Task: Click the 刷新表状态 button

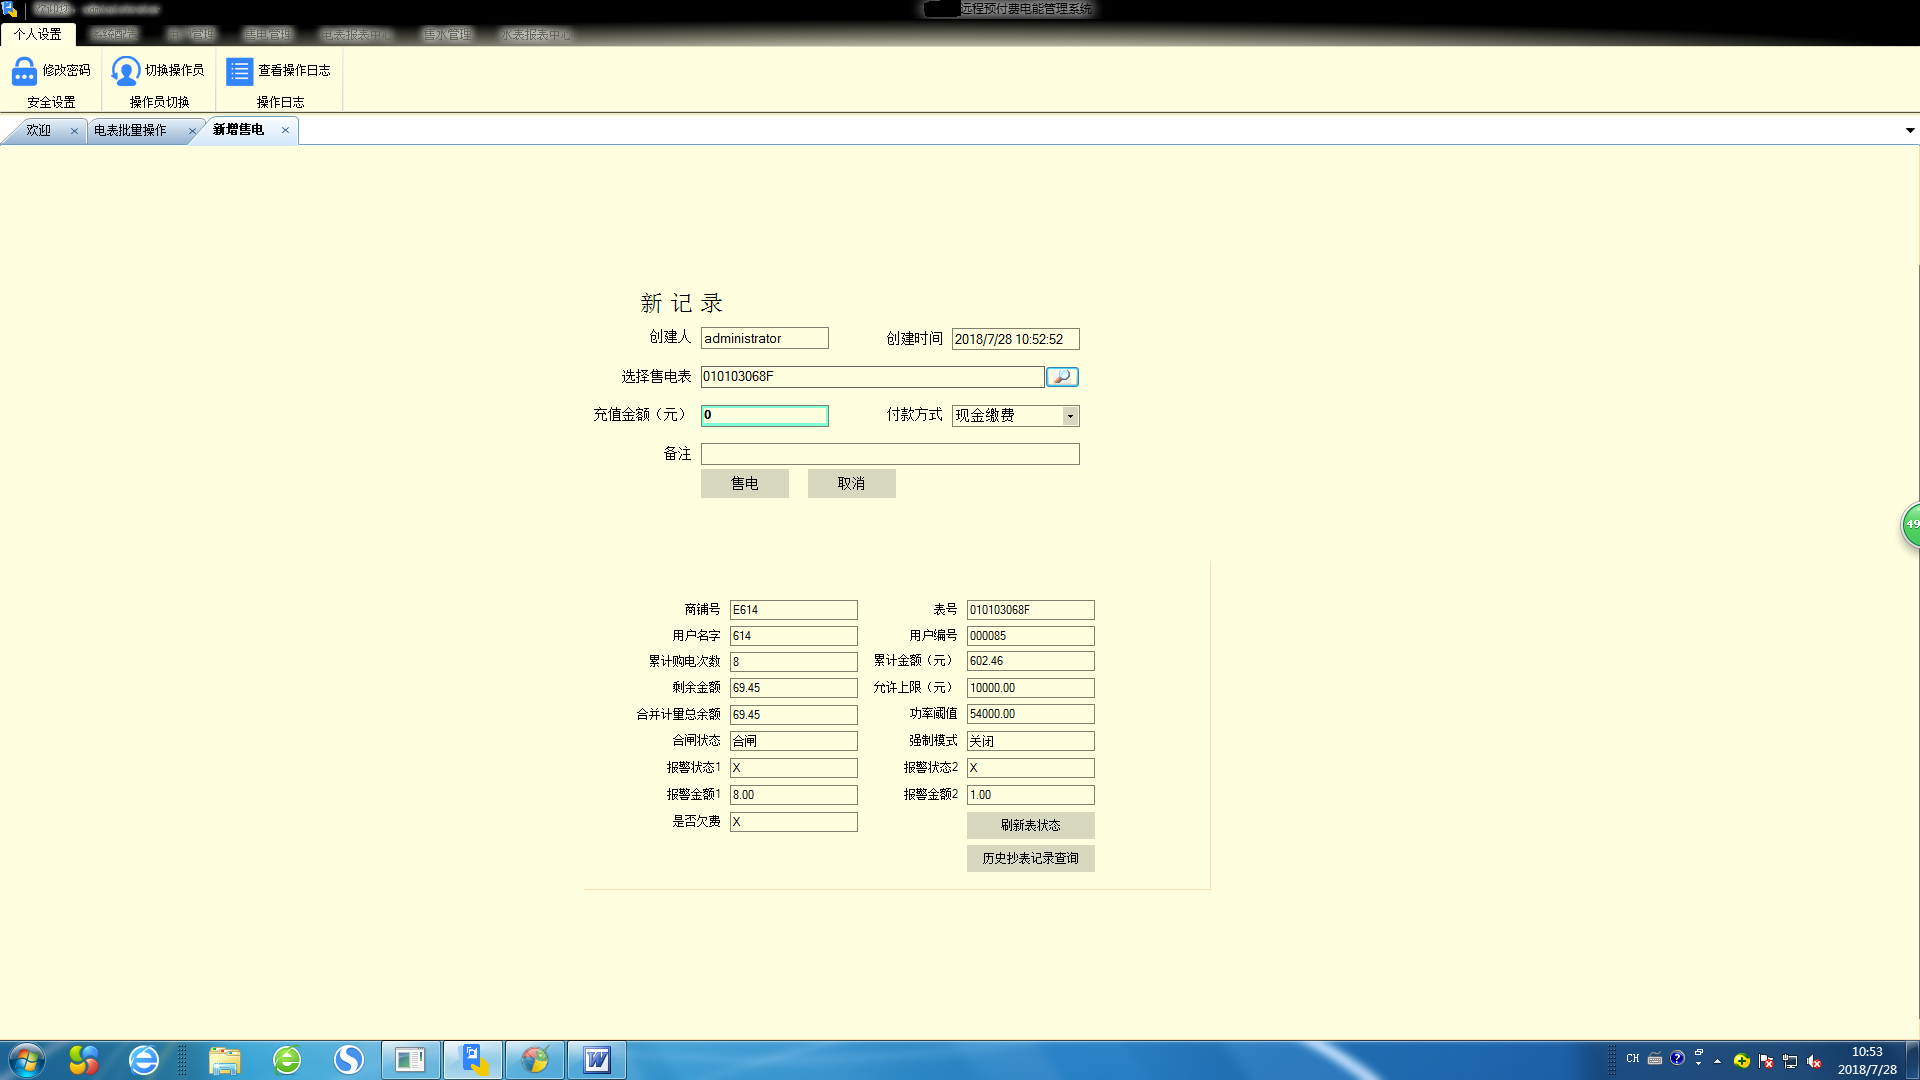Action: 1030,826
